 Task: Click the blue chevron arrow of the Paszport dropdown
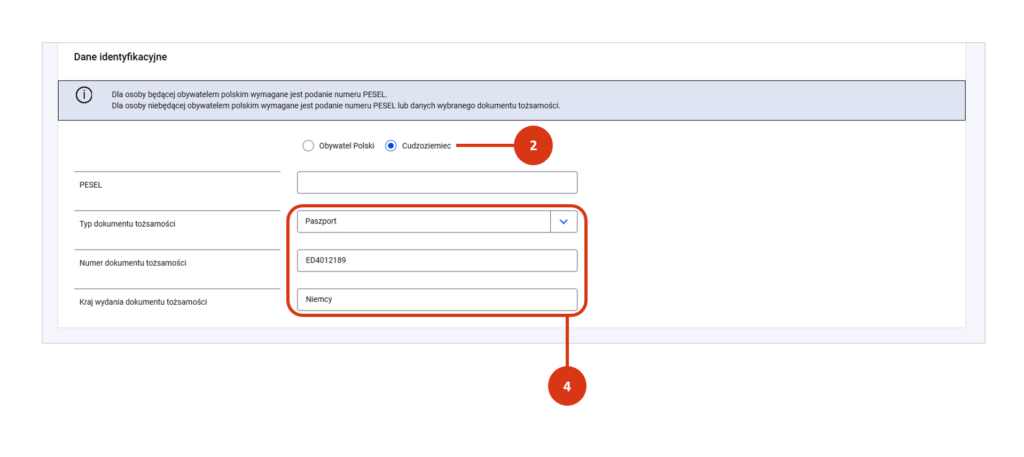pos(564,221)
